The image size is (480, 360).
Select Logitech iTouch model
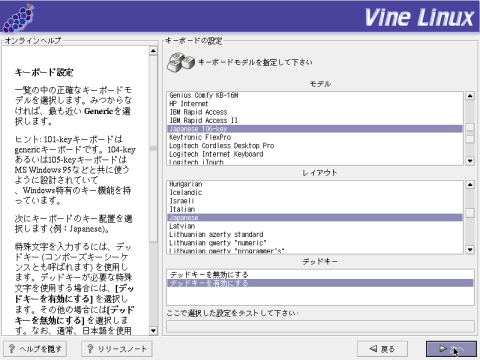(x=315, y=162)
